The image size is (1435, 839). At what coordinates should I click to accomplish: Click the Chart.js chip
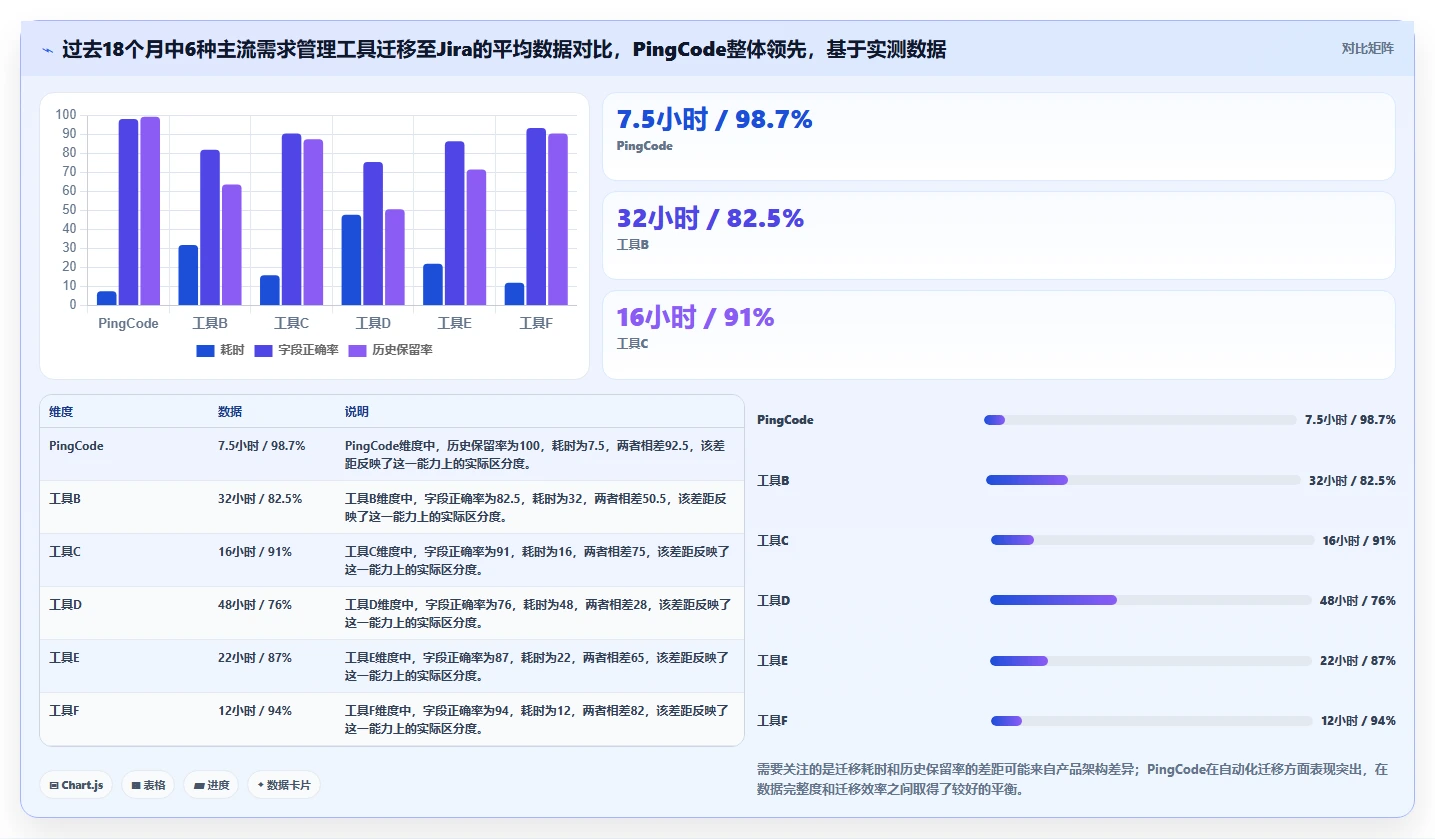tap(76, 785)
